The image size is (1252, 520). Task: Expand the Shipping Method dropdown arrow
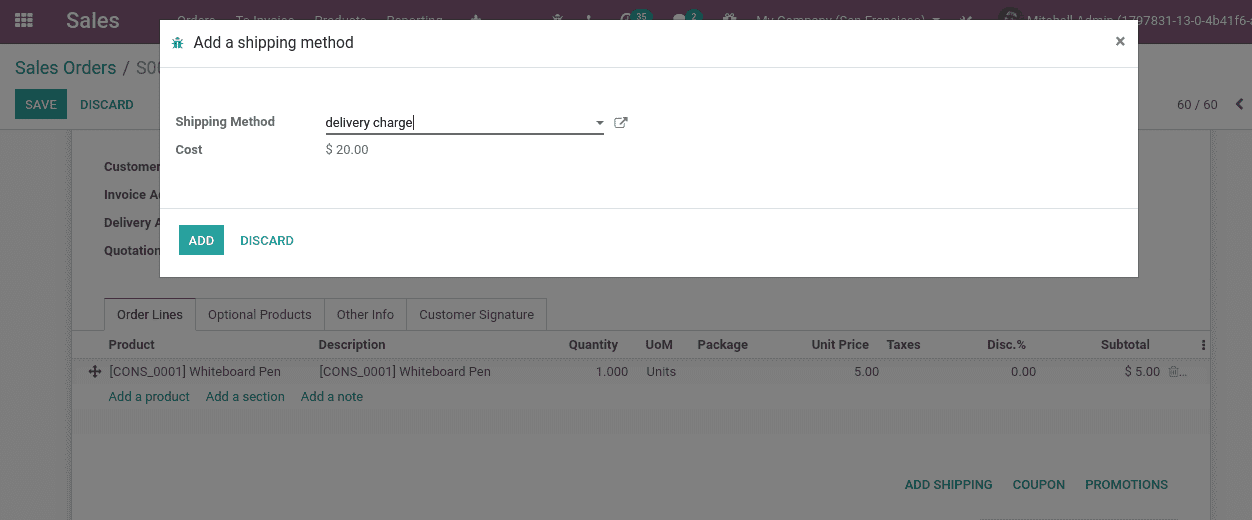point(600,124)
